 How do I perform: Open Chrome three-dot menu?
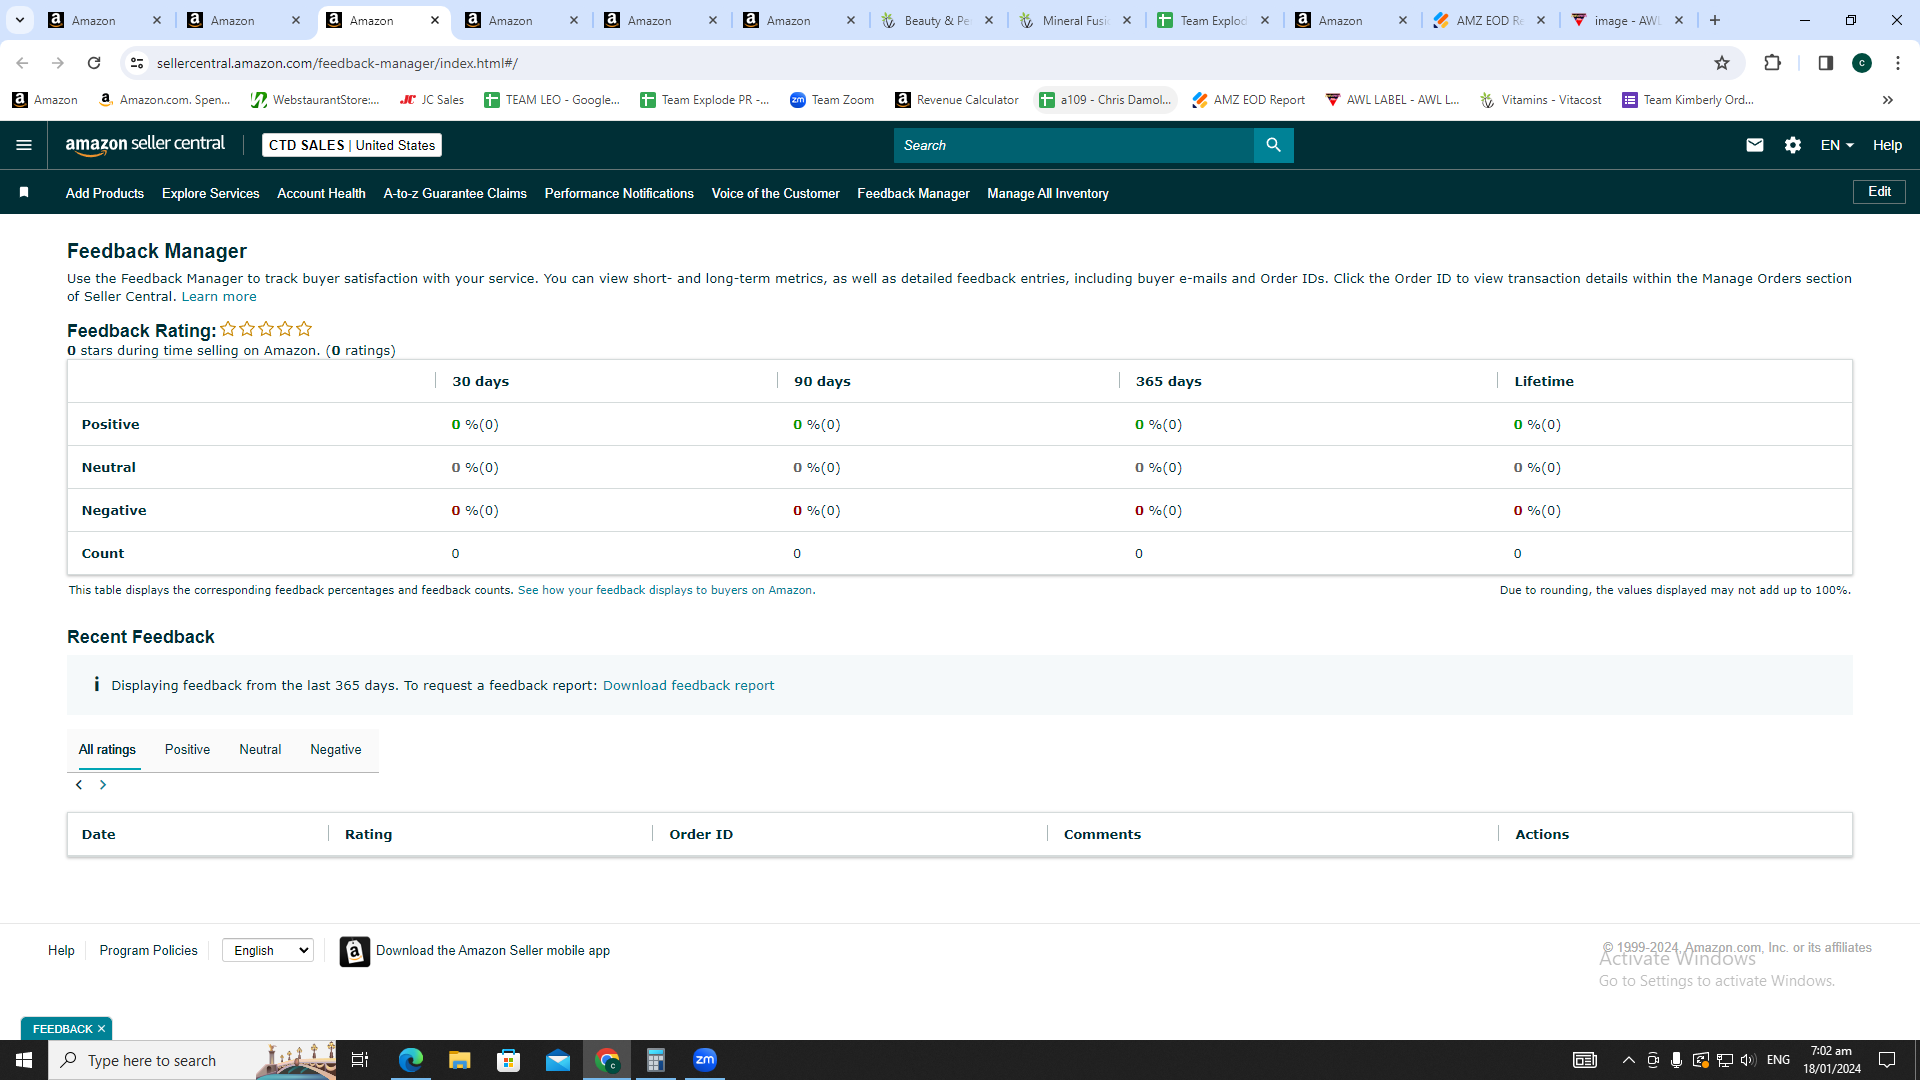click(1898, 63)
